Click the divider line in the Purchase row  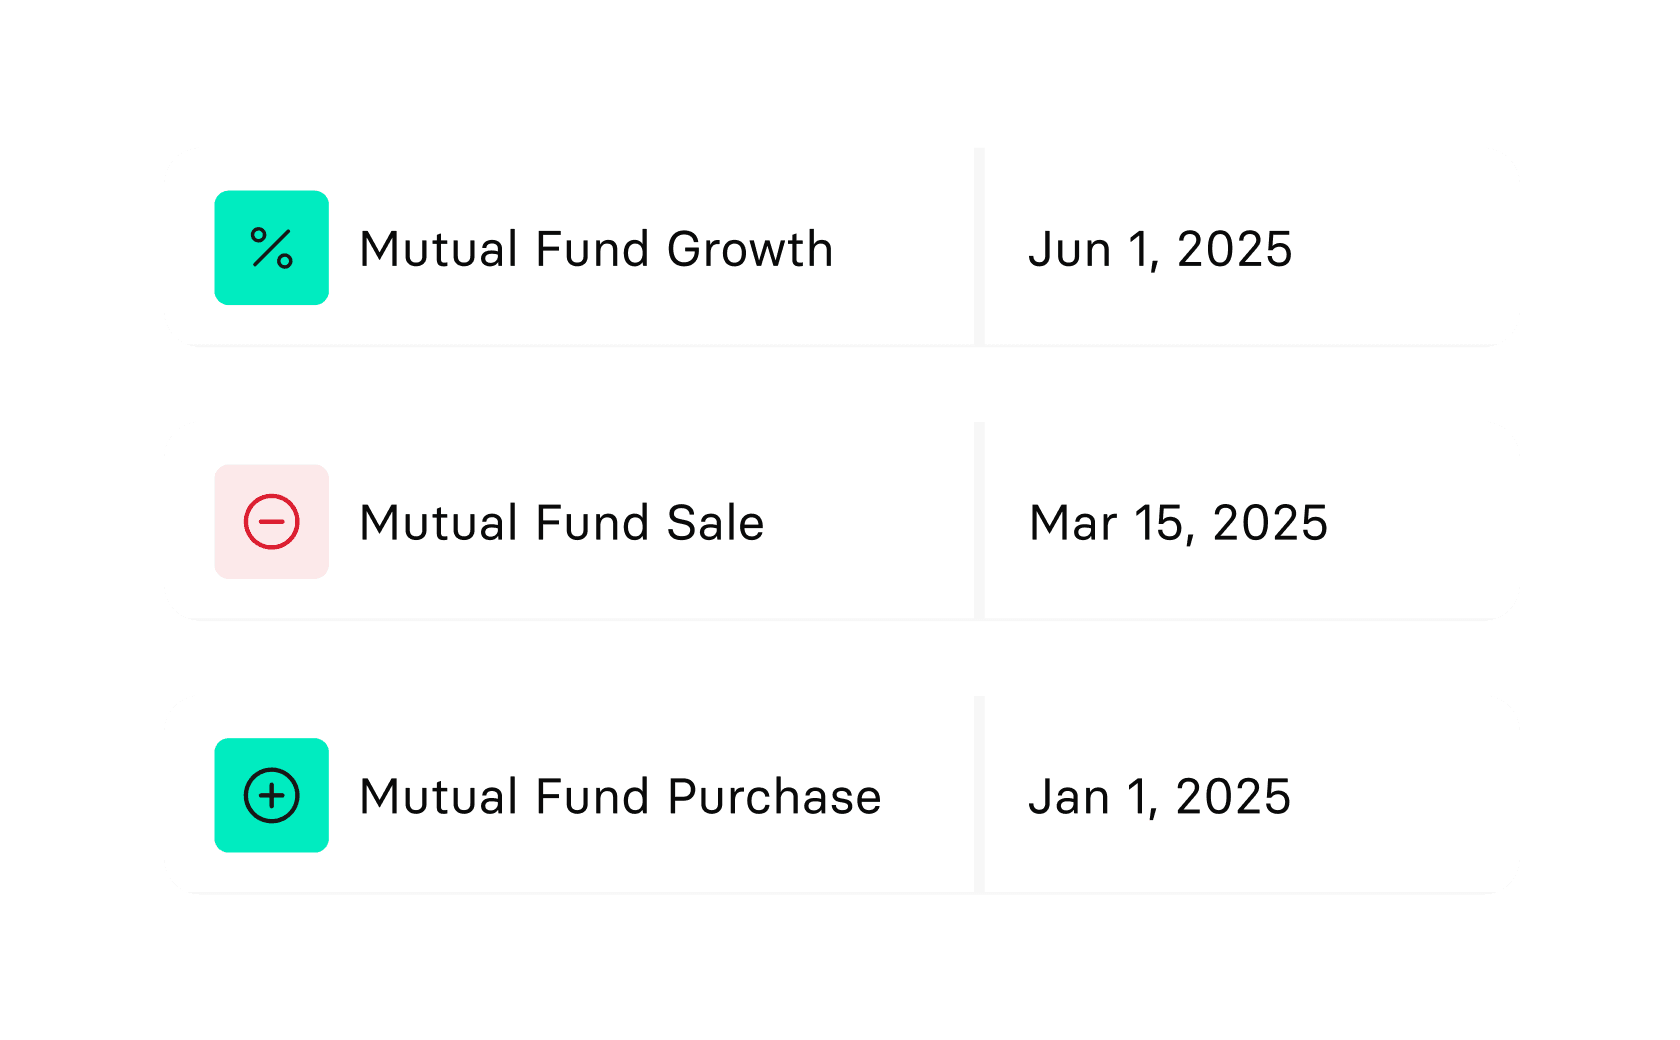(x=979, y=796)
